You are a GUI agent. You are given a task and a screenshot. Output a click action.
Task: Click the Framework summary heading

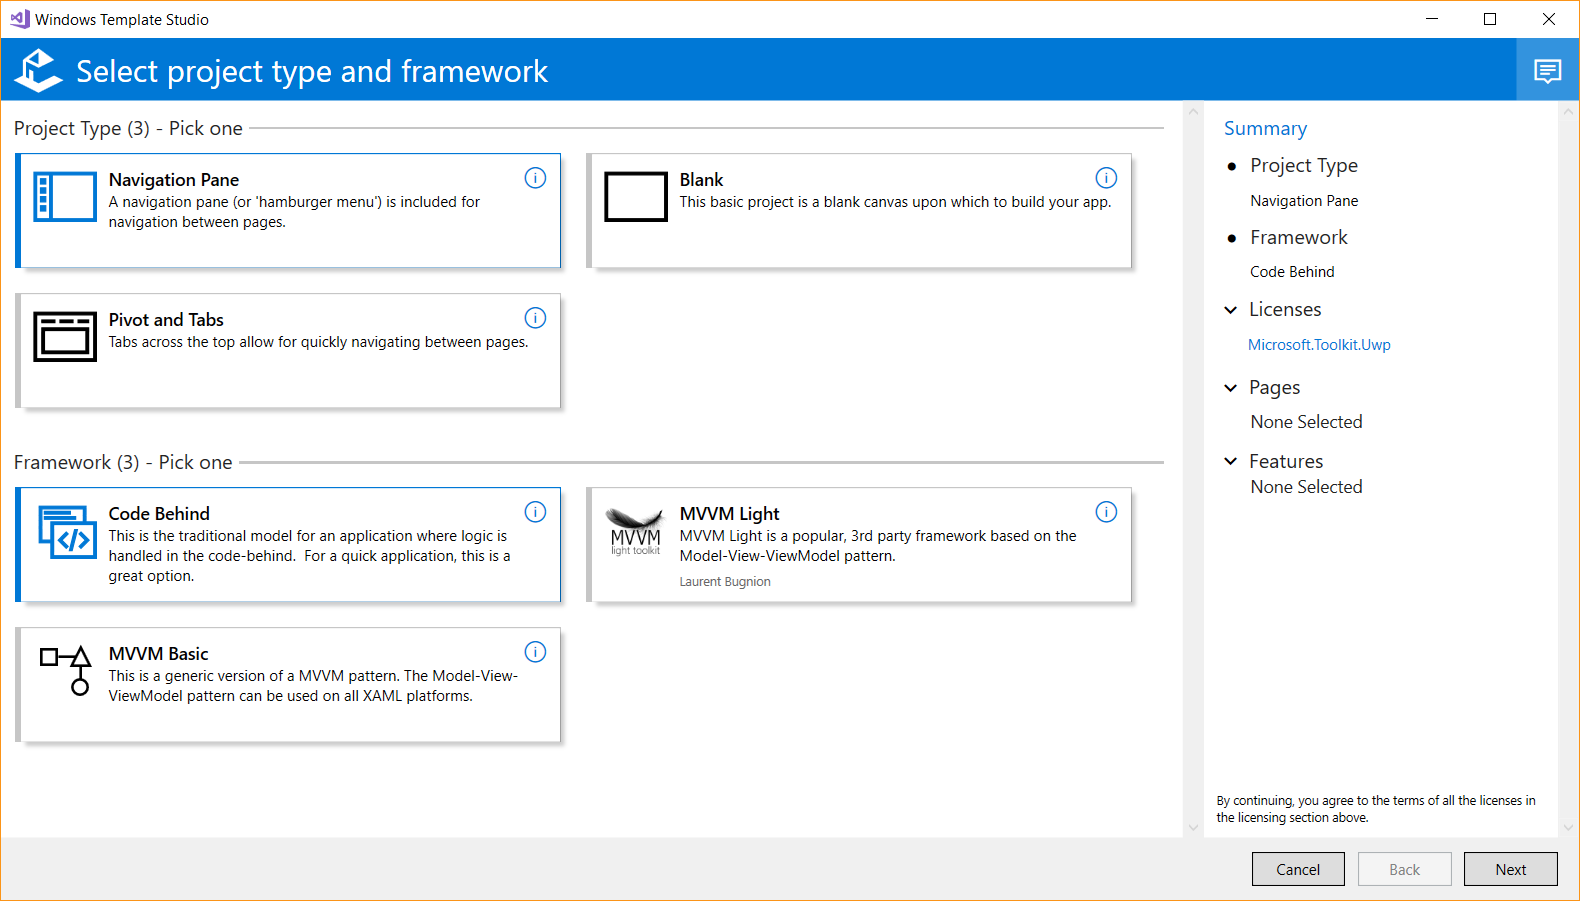(x=1298, y=238)
